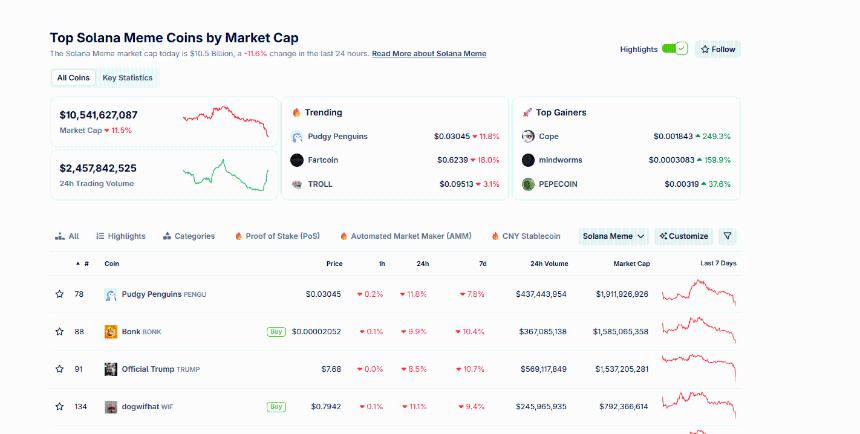Click the Buy button for dogwifhat

point(276,407)
